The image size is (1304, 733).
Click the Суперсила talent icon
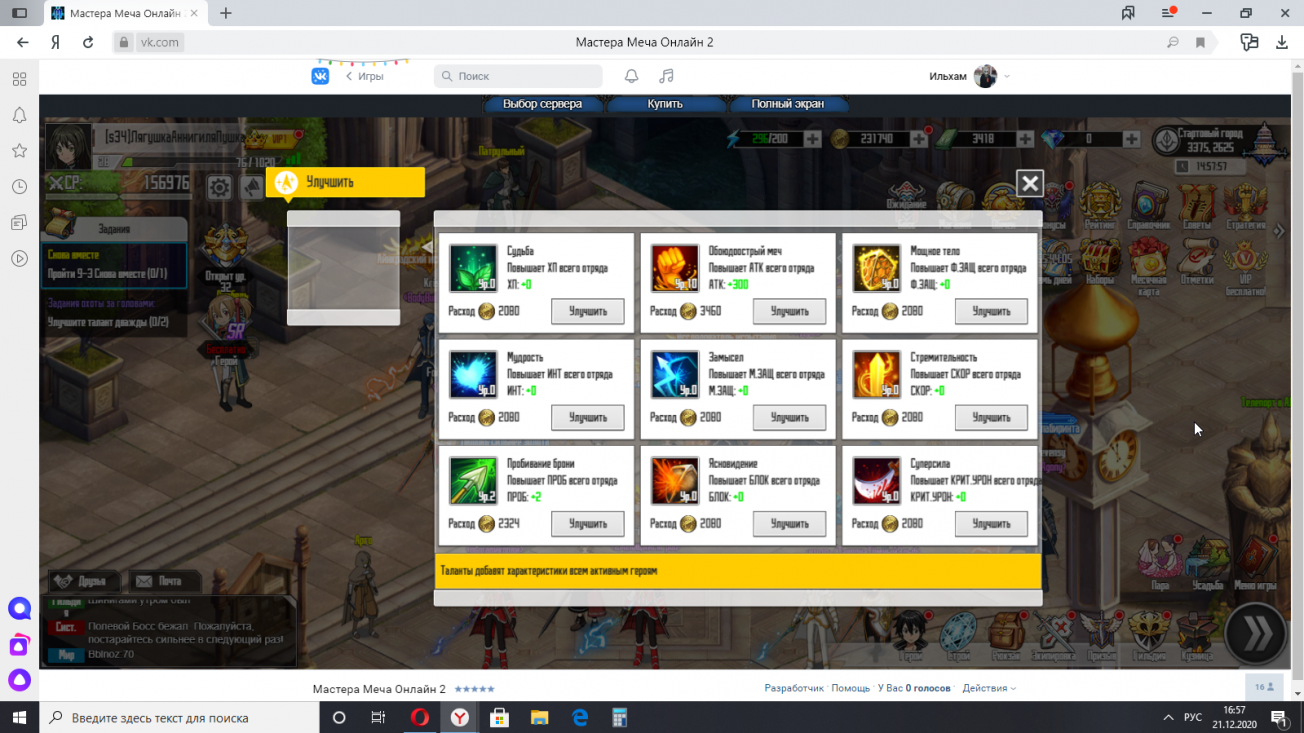(876, 481)
